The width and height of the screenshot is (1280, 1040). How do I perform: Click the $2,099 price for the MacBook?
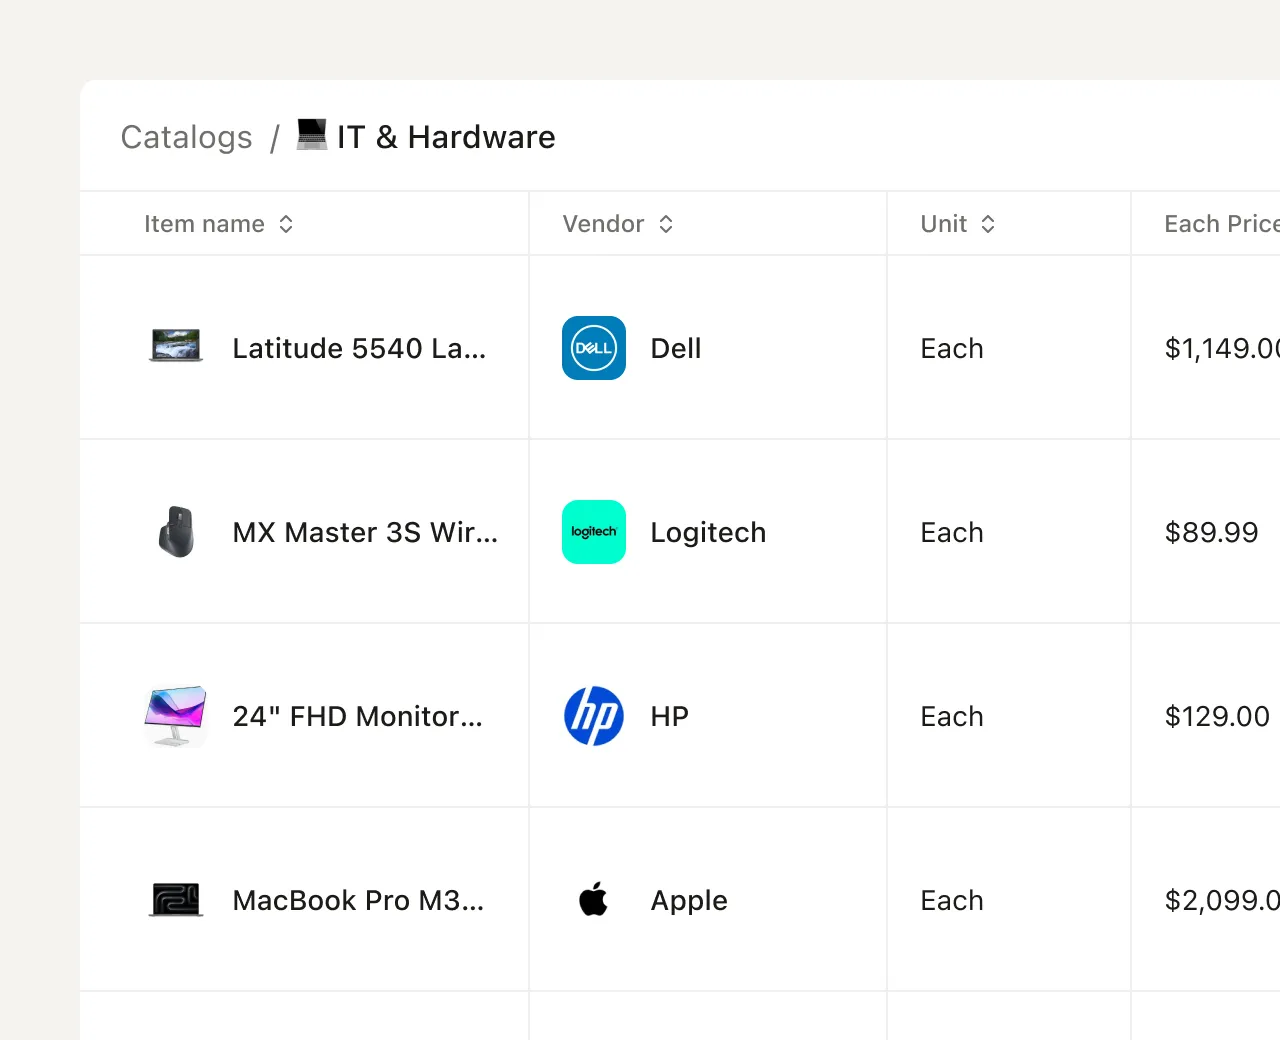(x=1222, y=900)
